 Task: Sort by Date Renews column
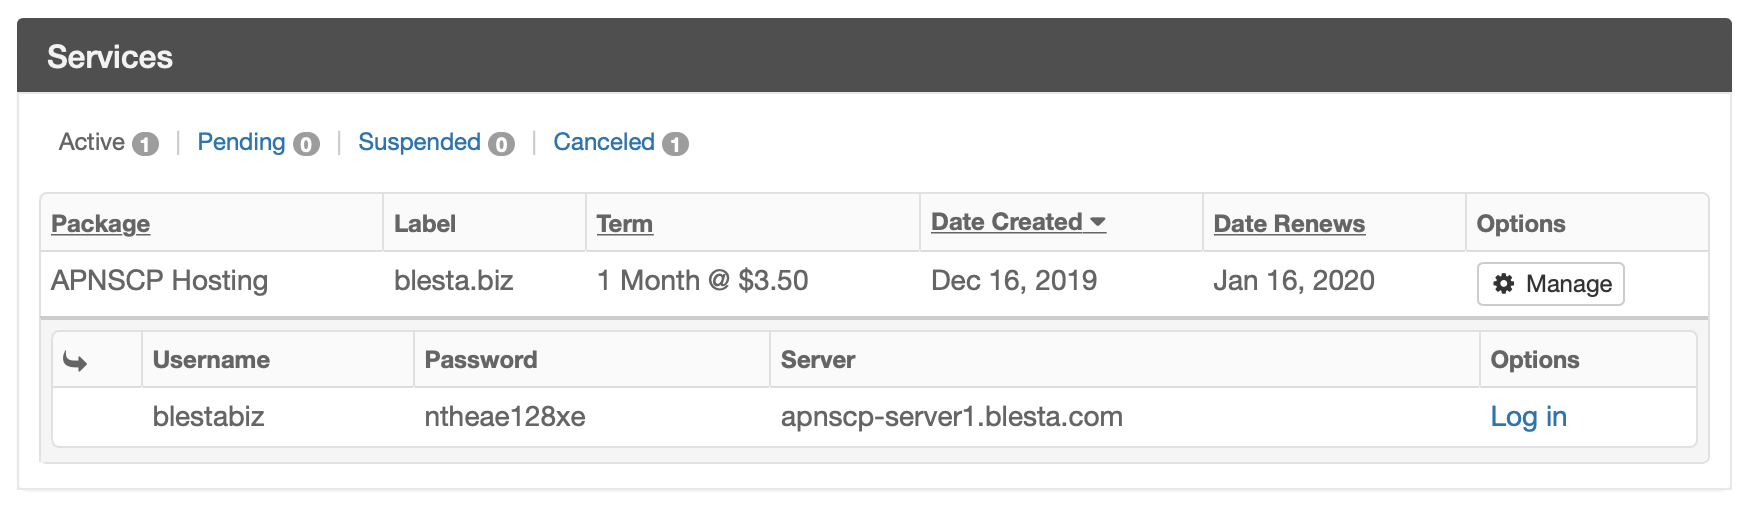pos(1289,224)
